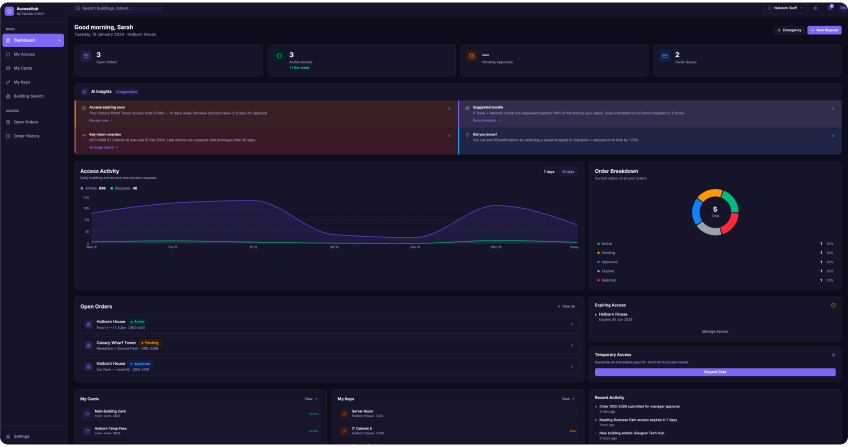Click the Request Pass button
This screenshot has width=848, height=447.
[x=715, y=372]
